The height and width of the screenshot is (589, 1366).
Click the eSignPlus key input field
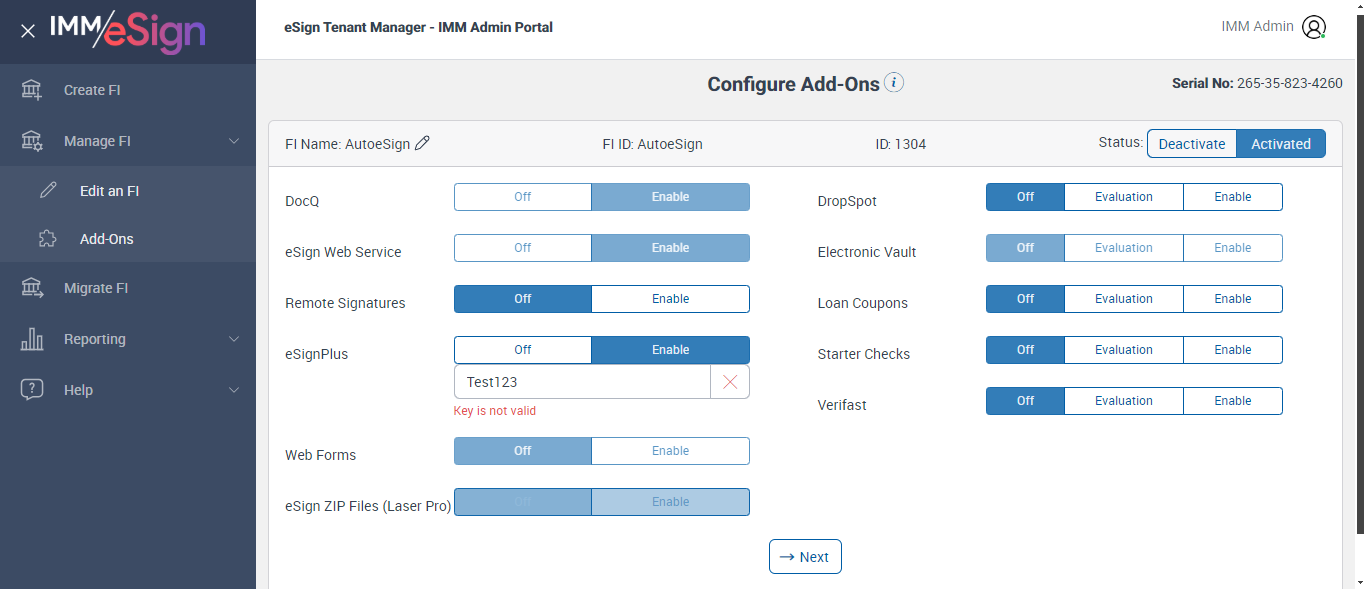pos(582,382)
